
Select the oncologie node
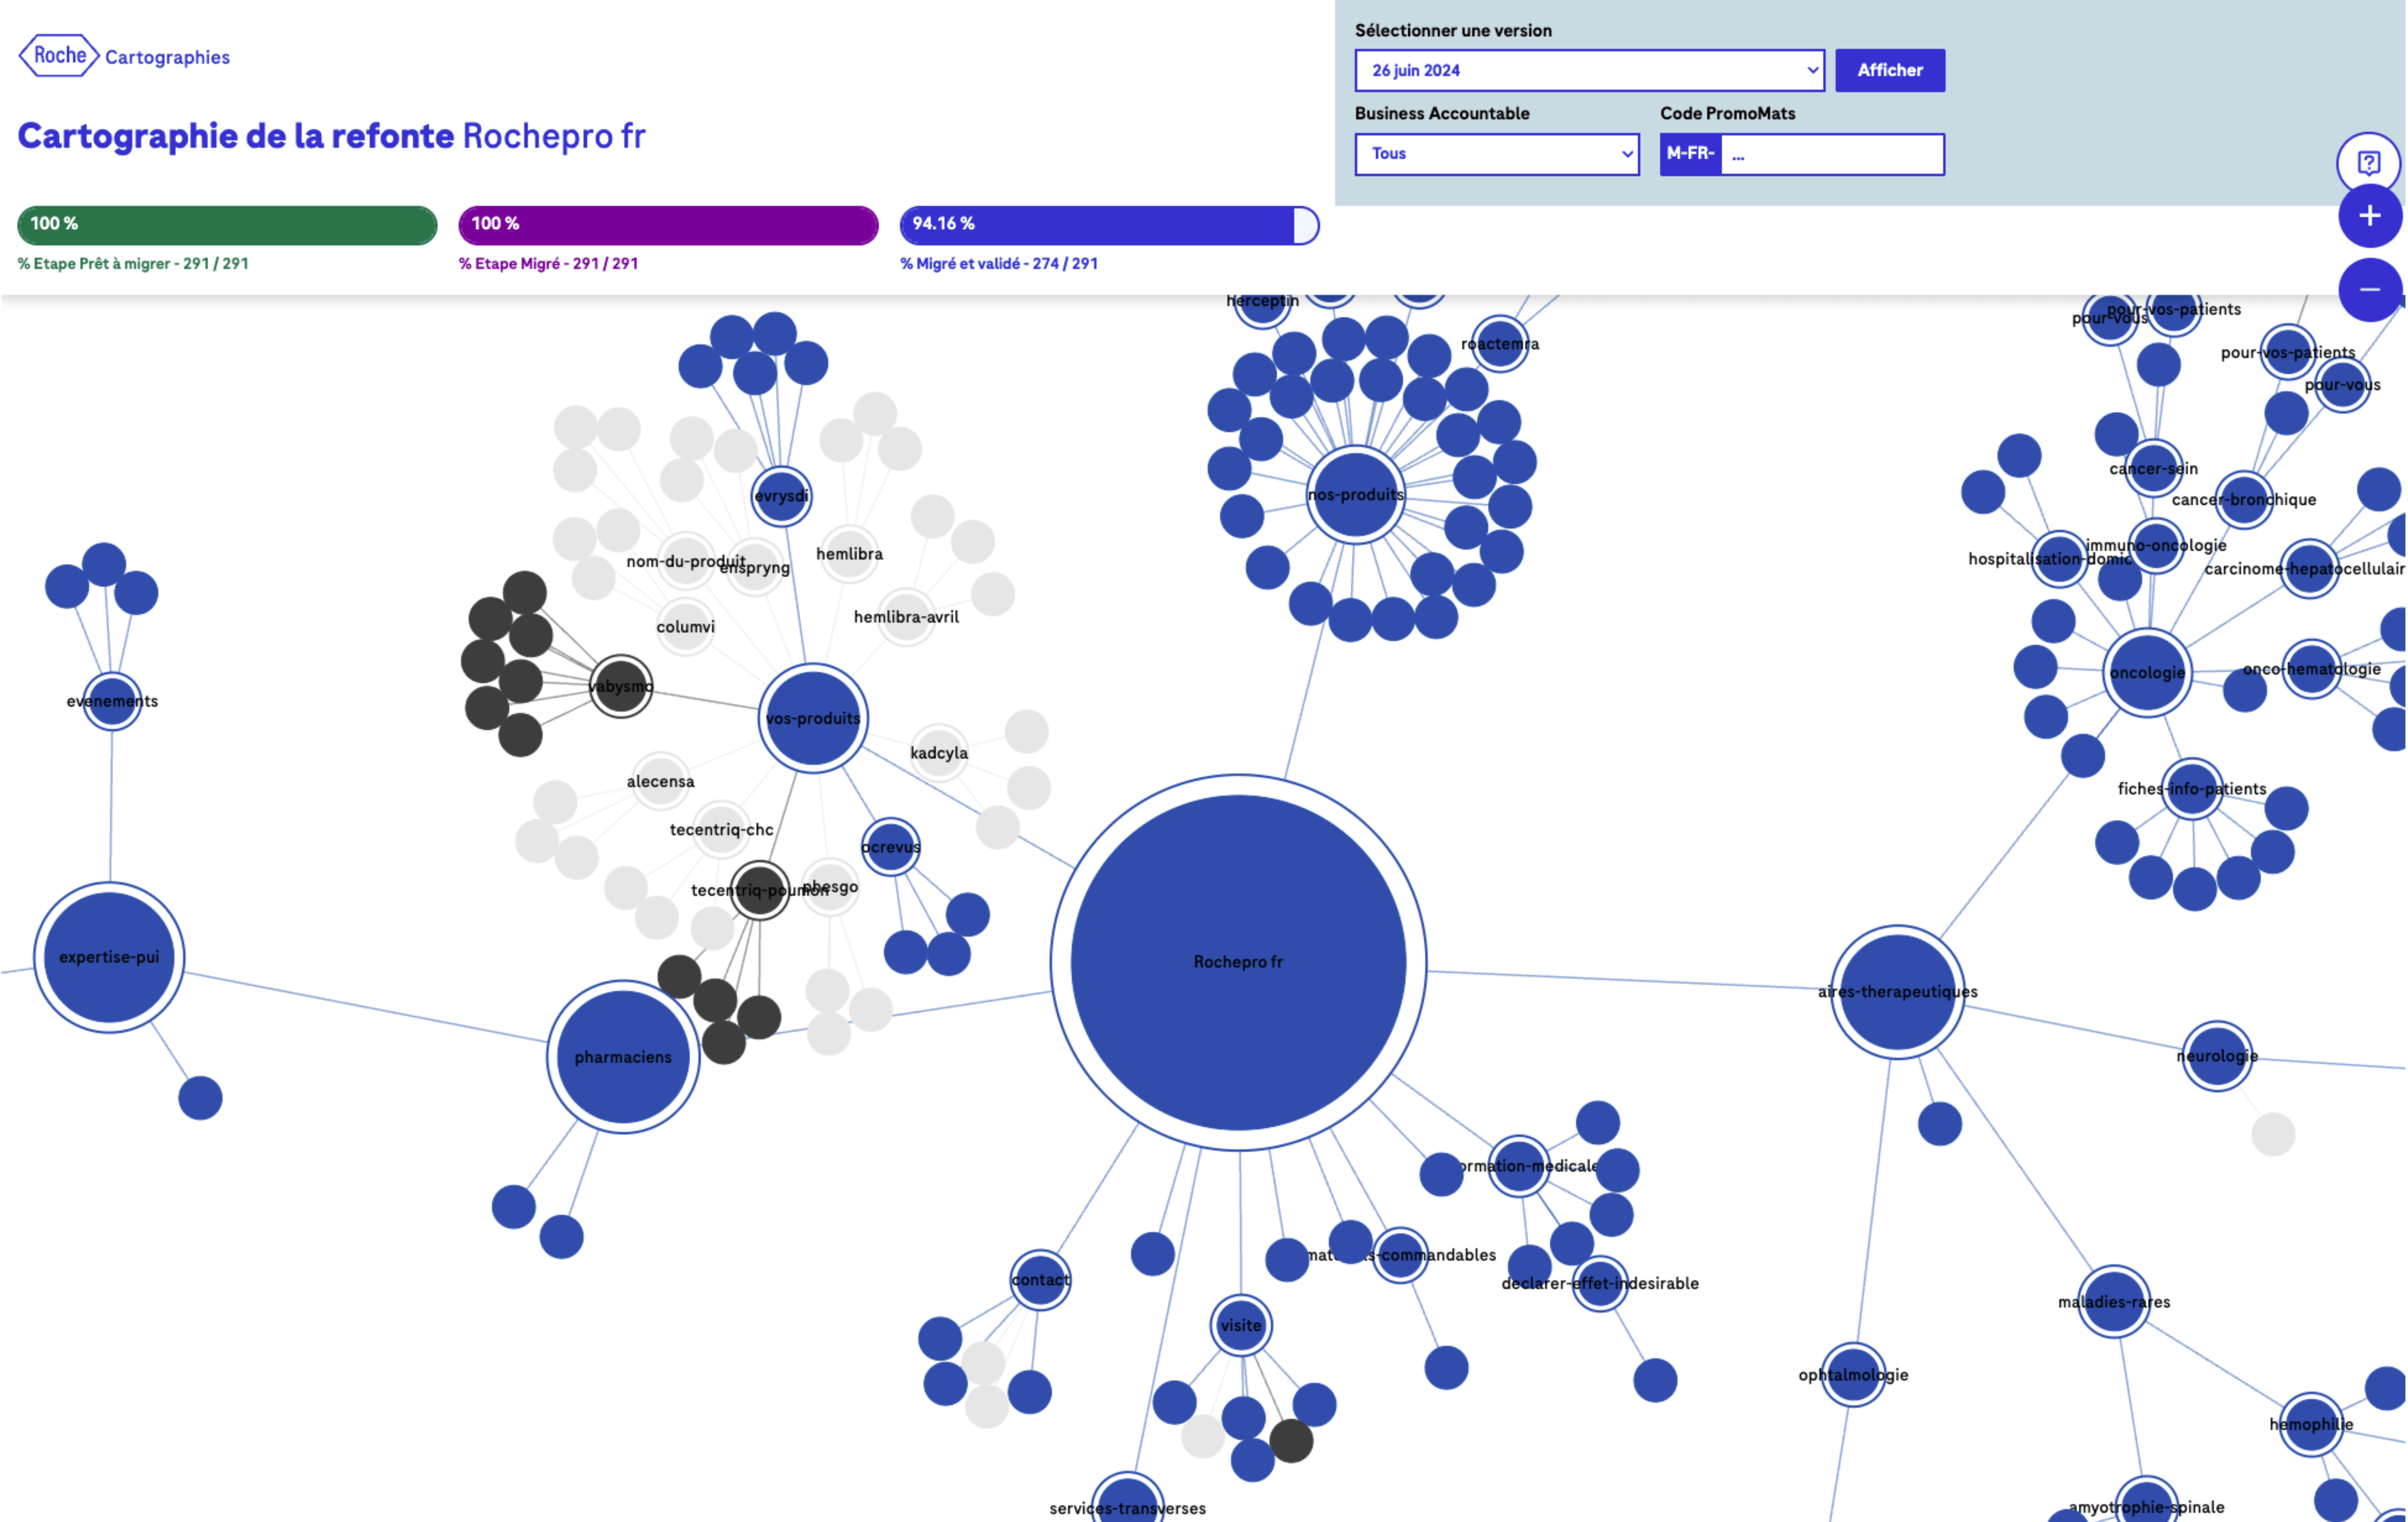click(2147, 673)
